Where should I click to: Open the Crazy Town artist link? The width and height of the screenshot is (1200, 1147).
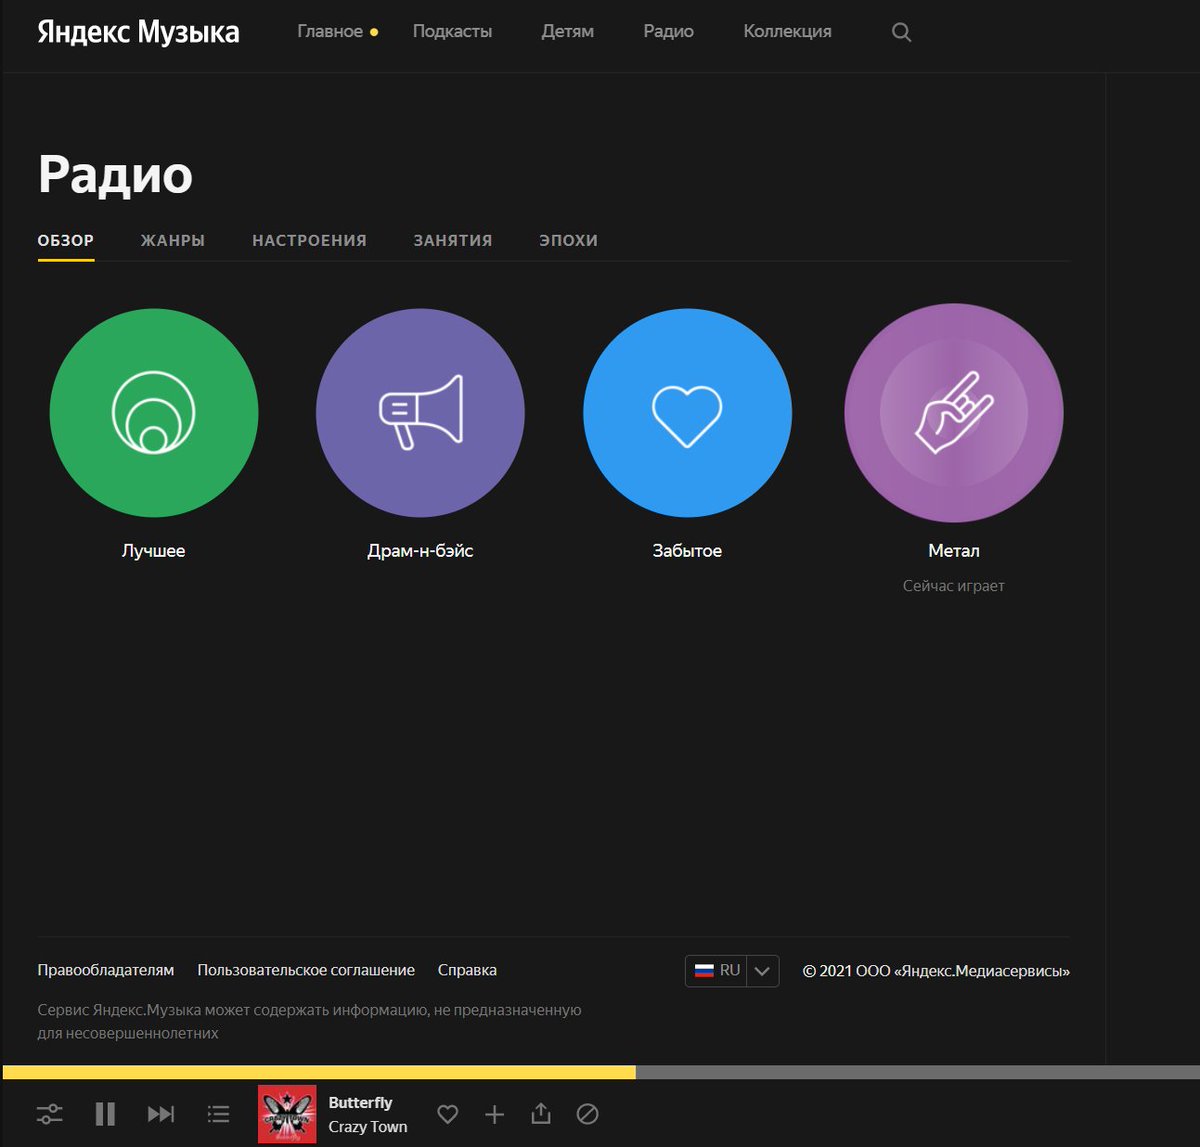click(x=368, y=1126)
